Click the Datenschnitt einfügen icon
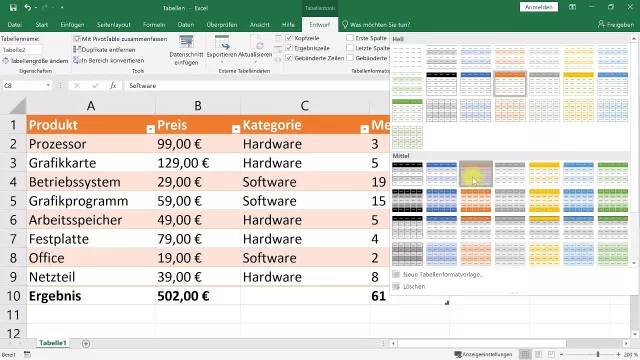The image size is (640, 360). point(187,42)
